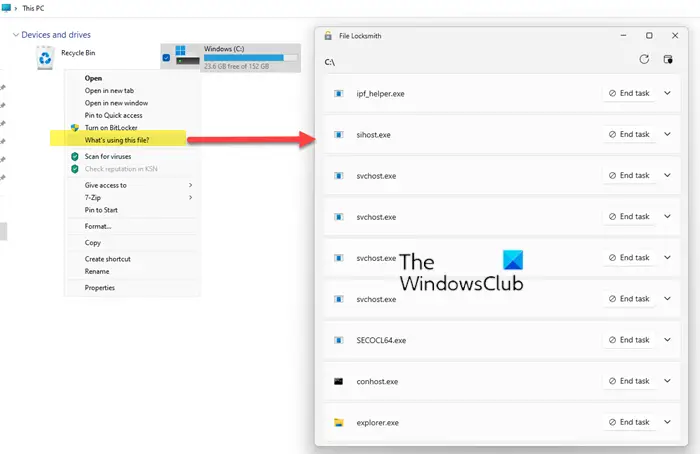Click the explorer.exe process name
Viewport: 700px width, 454px height.
tap(378, 423)
